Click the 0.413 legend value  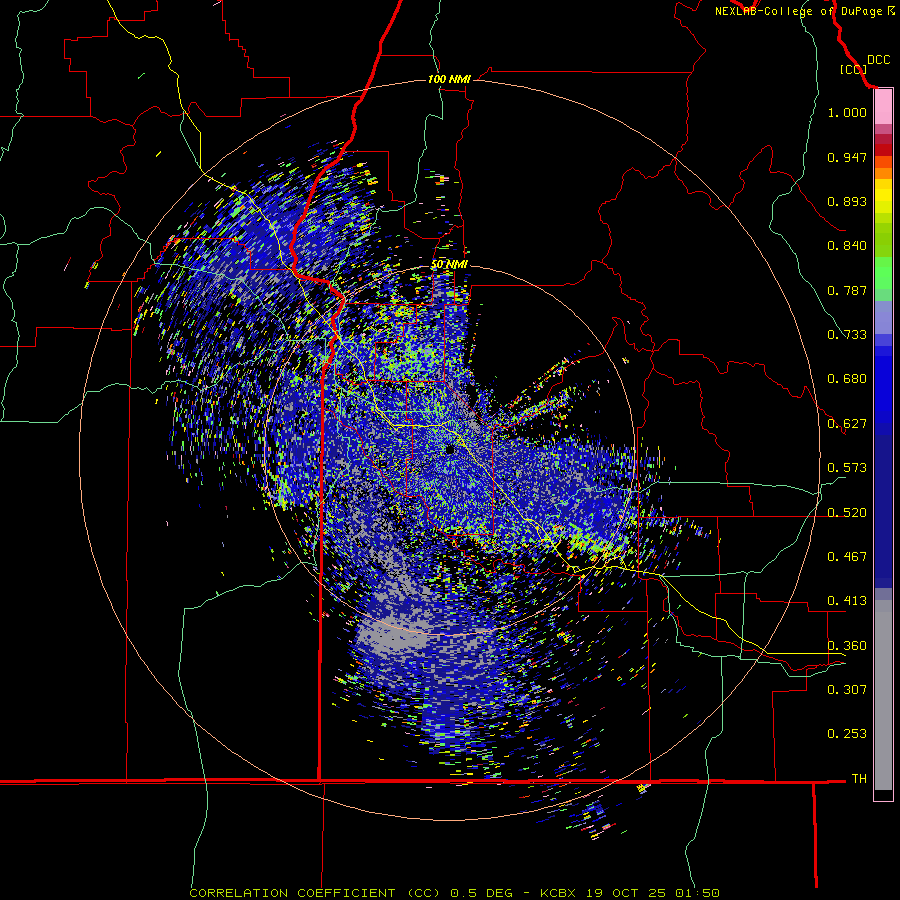click(847, 601)
